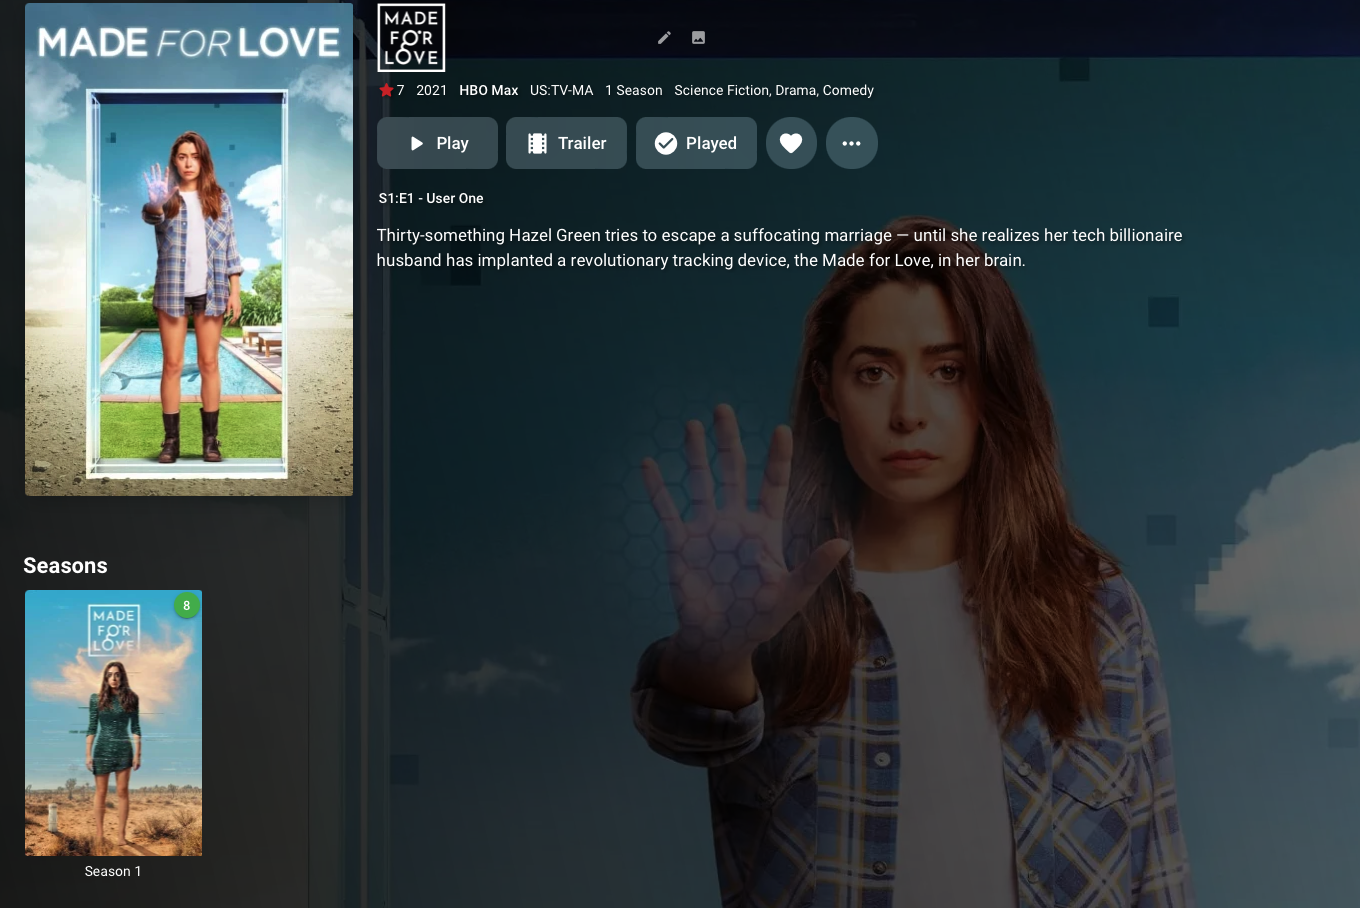This screenshot has height=908, width=1360.
Task: Open the edit images icon
Action: pos(699,38)
